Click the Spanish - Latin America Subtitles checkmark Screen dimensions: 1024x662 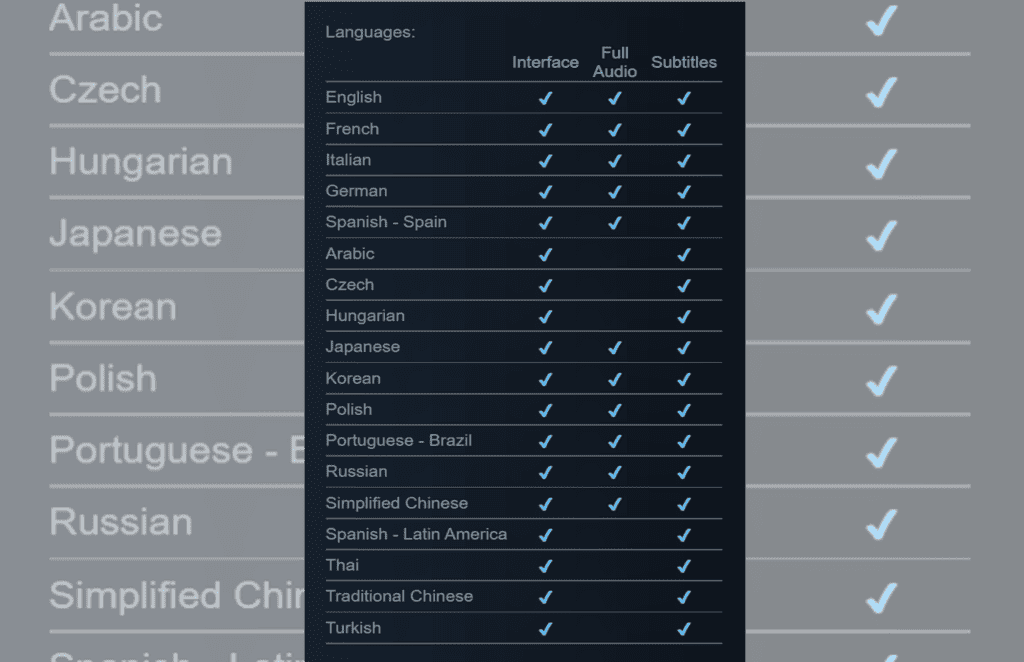[684, 535]
